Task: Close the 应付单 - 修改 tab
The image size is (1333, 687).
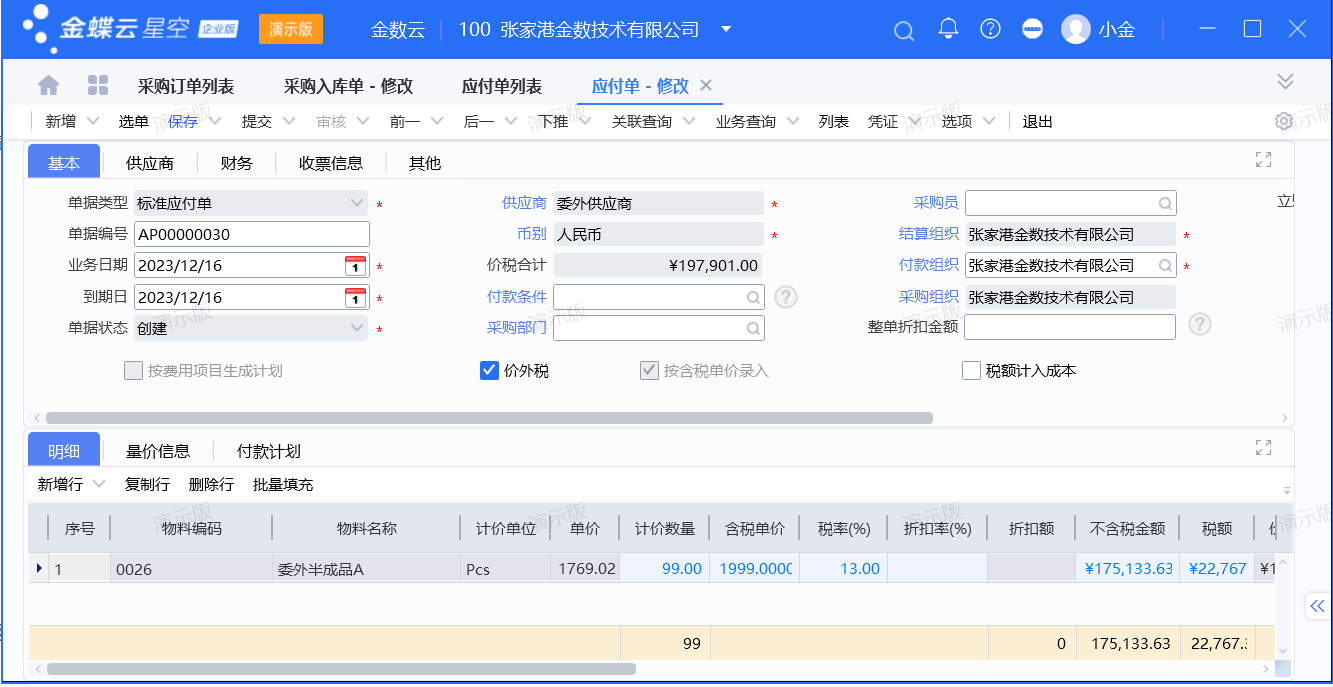Action: tap(706, 85)
